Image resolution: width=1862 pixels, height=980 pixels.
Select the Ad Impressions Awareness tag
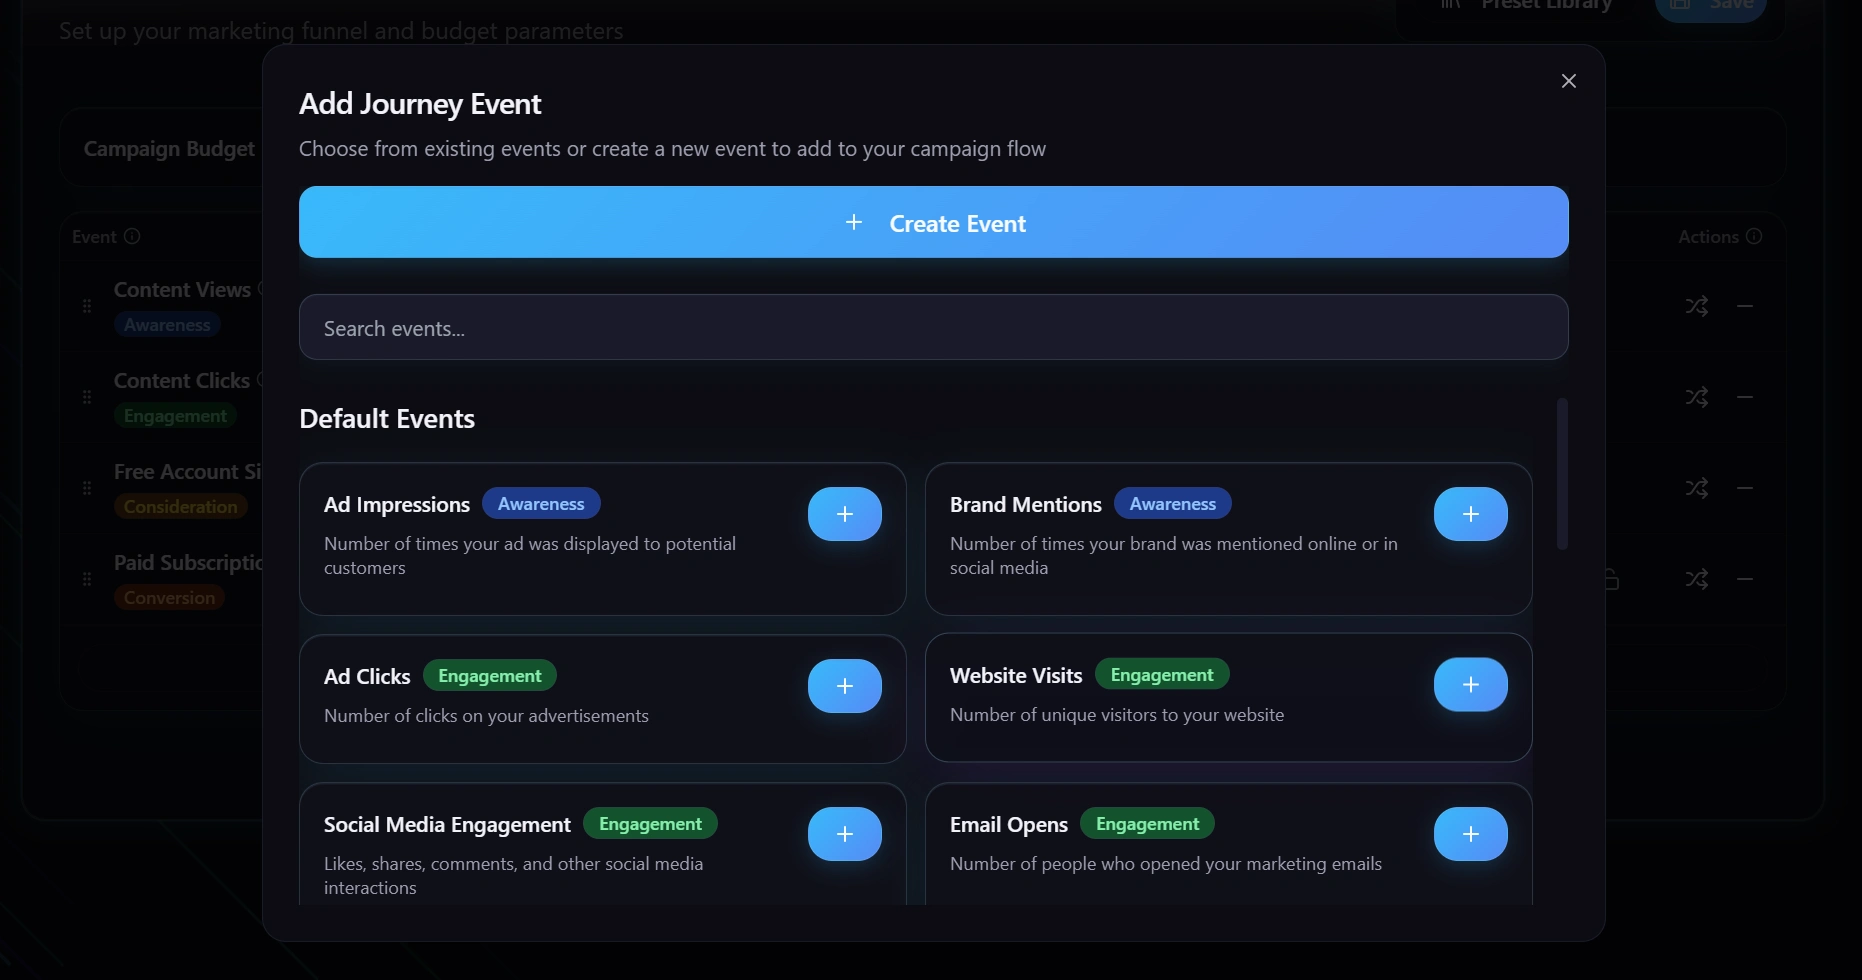tap(541, 504)
